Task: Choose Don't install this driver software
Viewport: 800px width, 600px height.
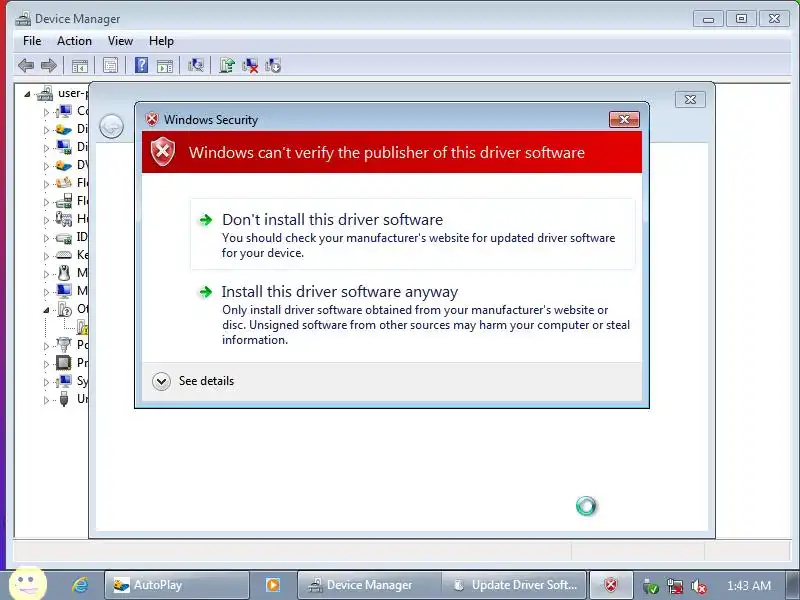Action: click(x=413, y=234)
